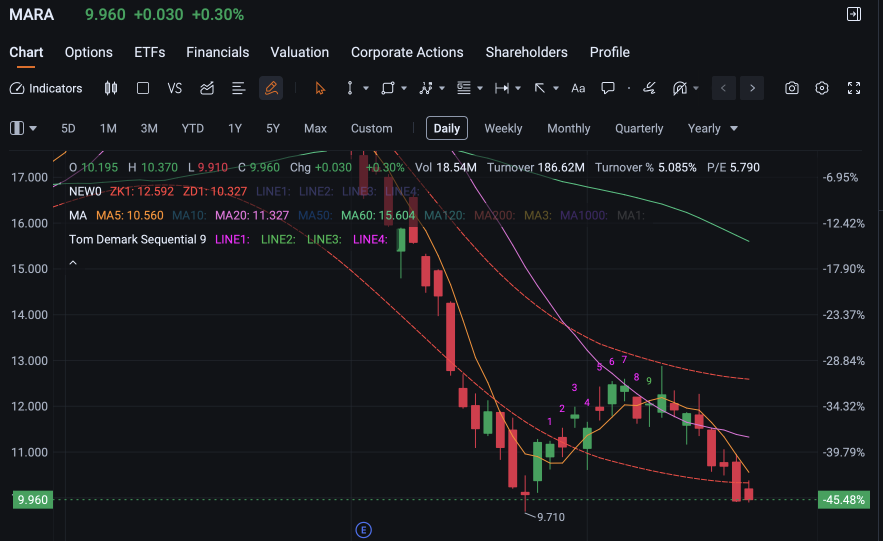Viewport: 883px width, 541px height.
Task: Open the Financials tab
Action: click(x=217, y=52)
